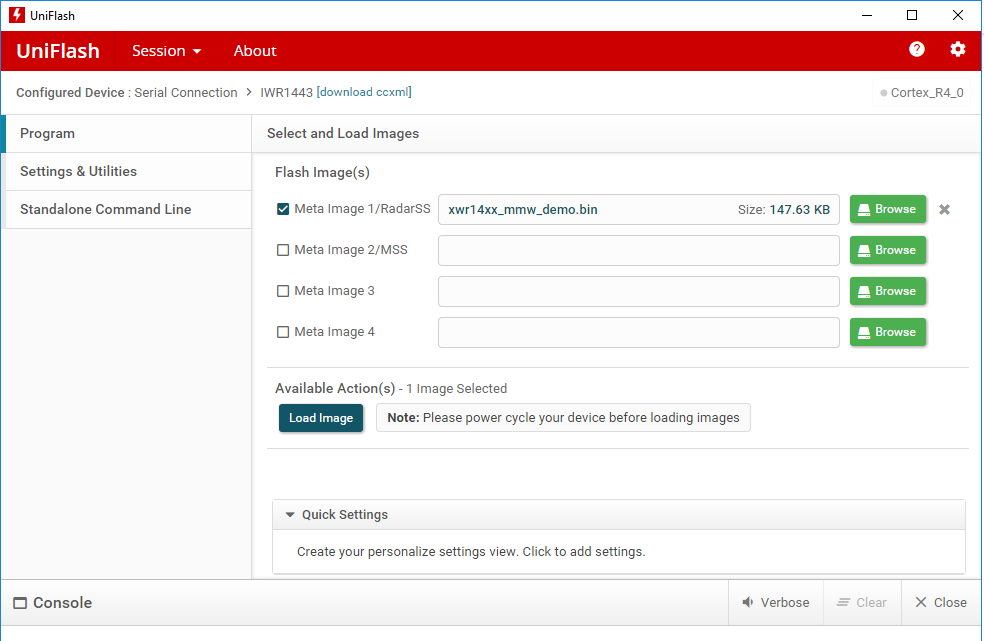Click the Load Image button
984x641 pixels.
pyautogui.click(x=321, y=418)
